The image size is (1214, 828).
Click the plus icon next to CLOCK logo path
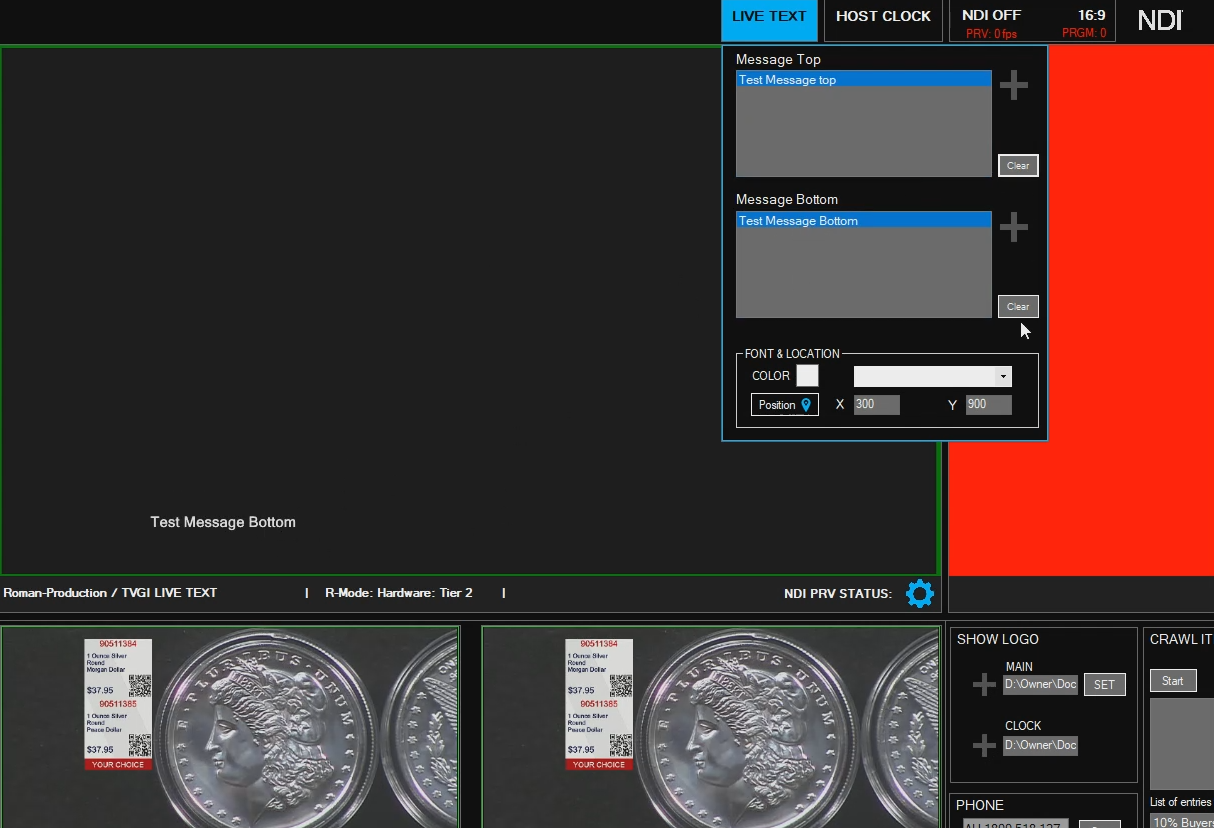(983, 744)
